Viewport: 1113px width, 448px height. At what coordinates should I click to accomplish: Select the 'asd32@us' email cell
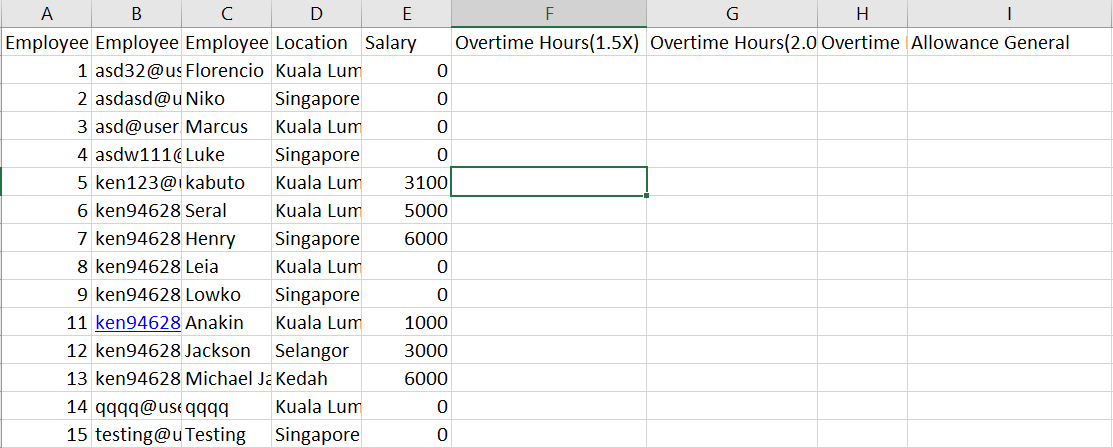pyautogui.click(x=136, y=71)
